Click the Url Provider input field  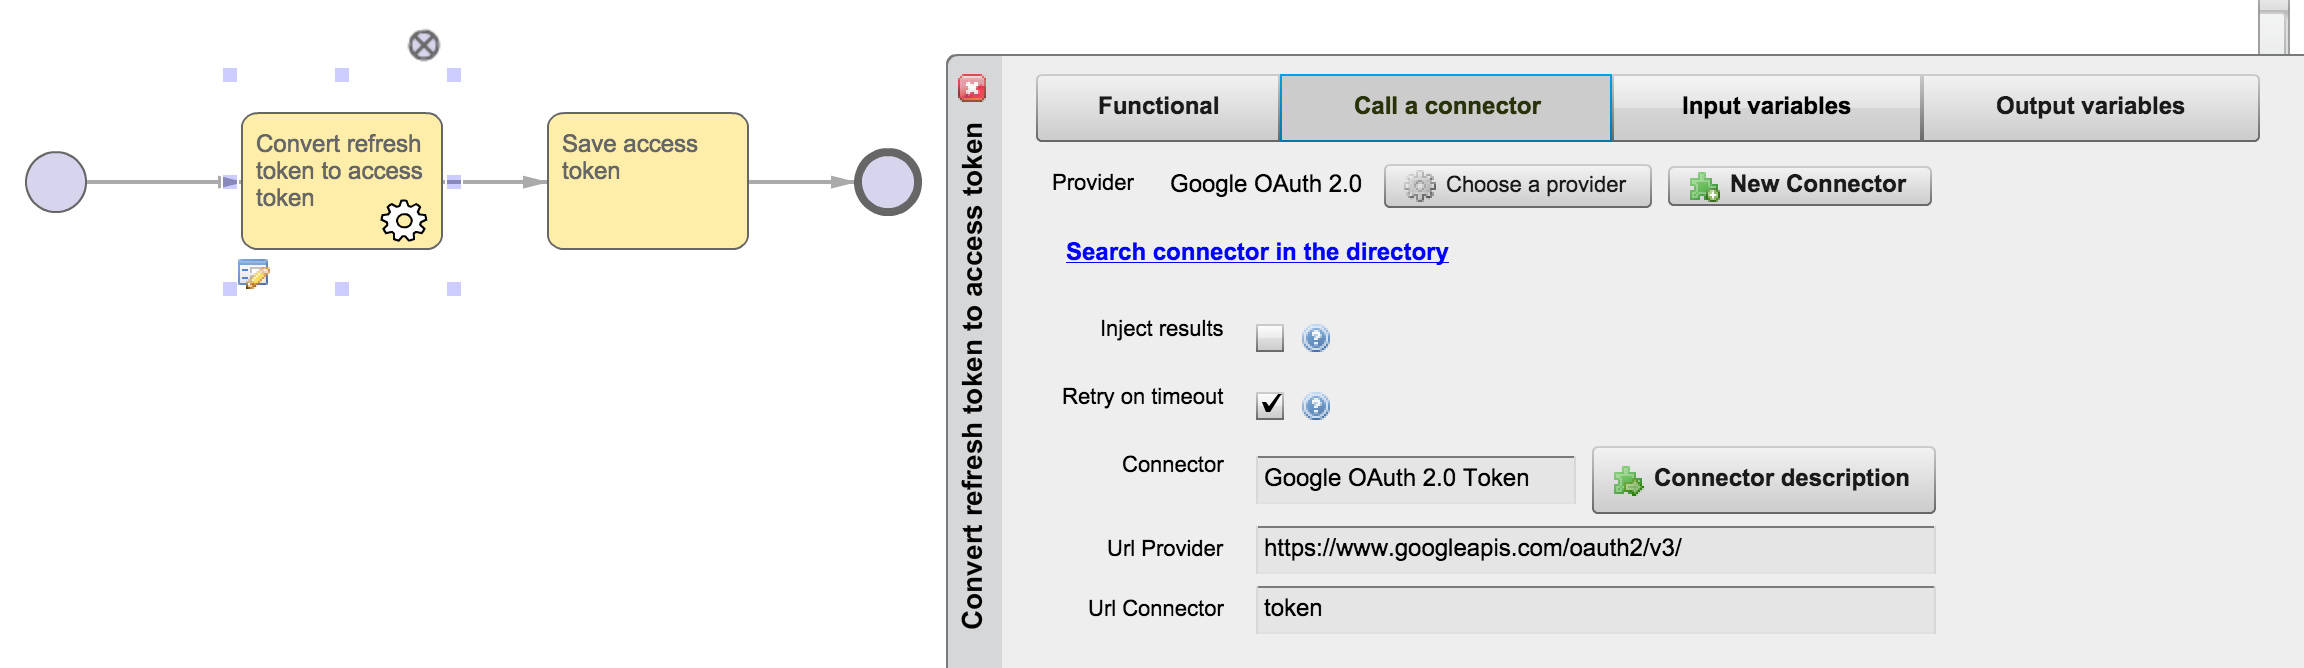point(1595,549)
